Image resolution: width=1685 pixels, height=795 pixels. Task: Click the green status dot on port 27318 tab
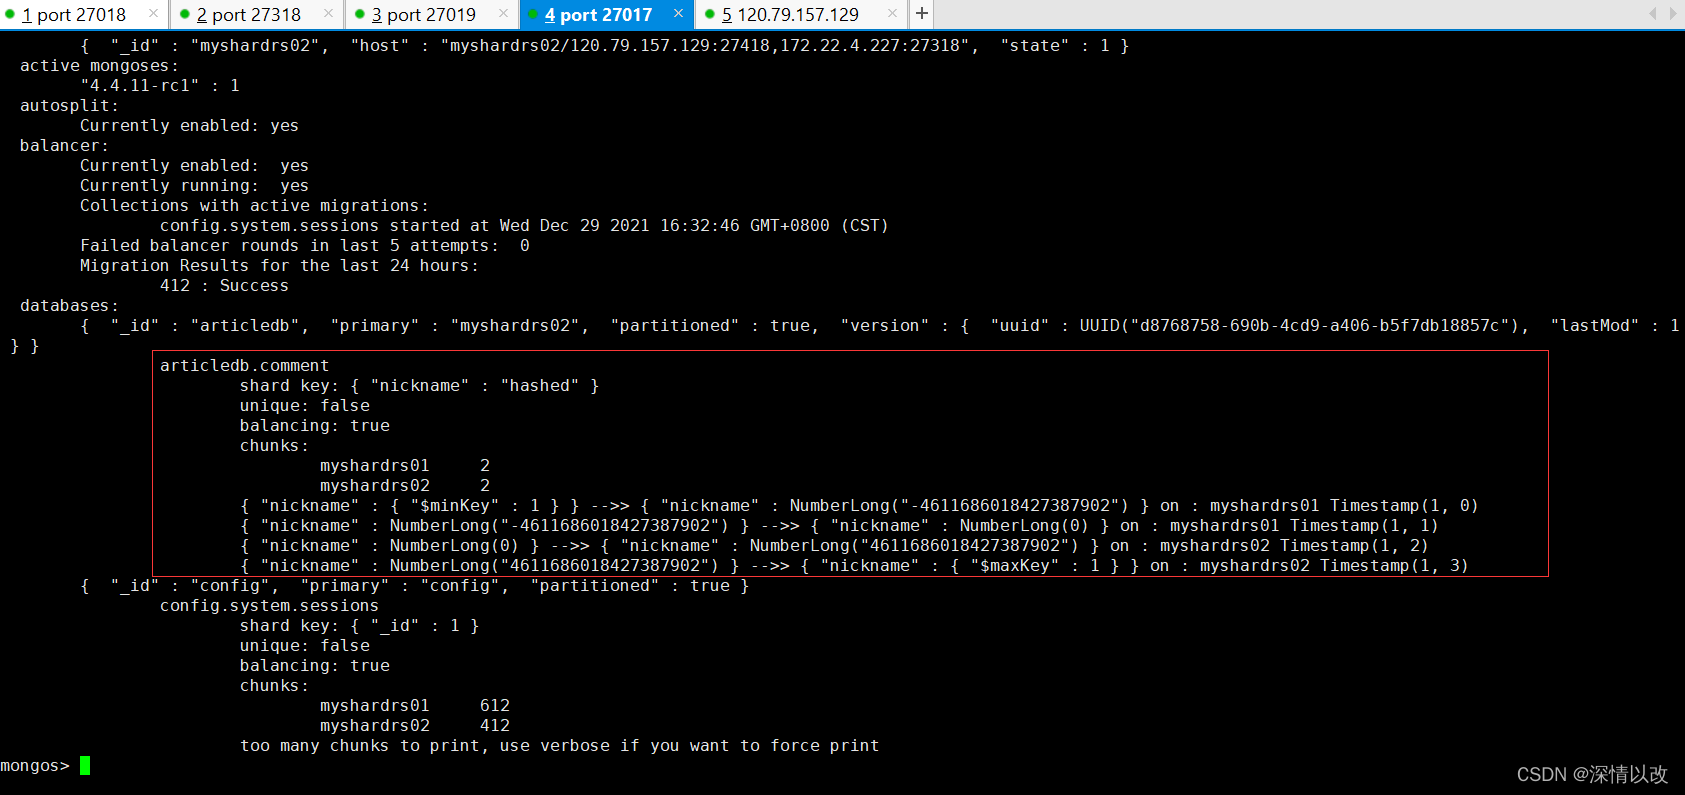(x=185, y=14)
